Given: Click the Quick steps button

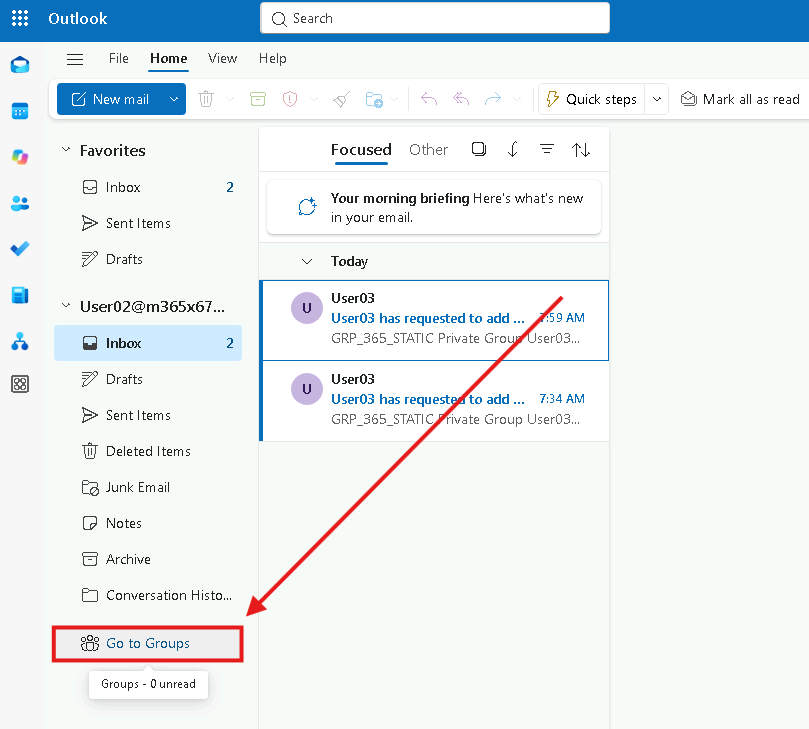Looking at the screenshot, I should (592, 99).
